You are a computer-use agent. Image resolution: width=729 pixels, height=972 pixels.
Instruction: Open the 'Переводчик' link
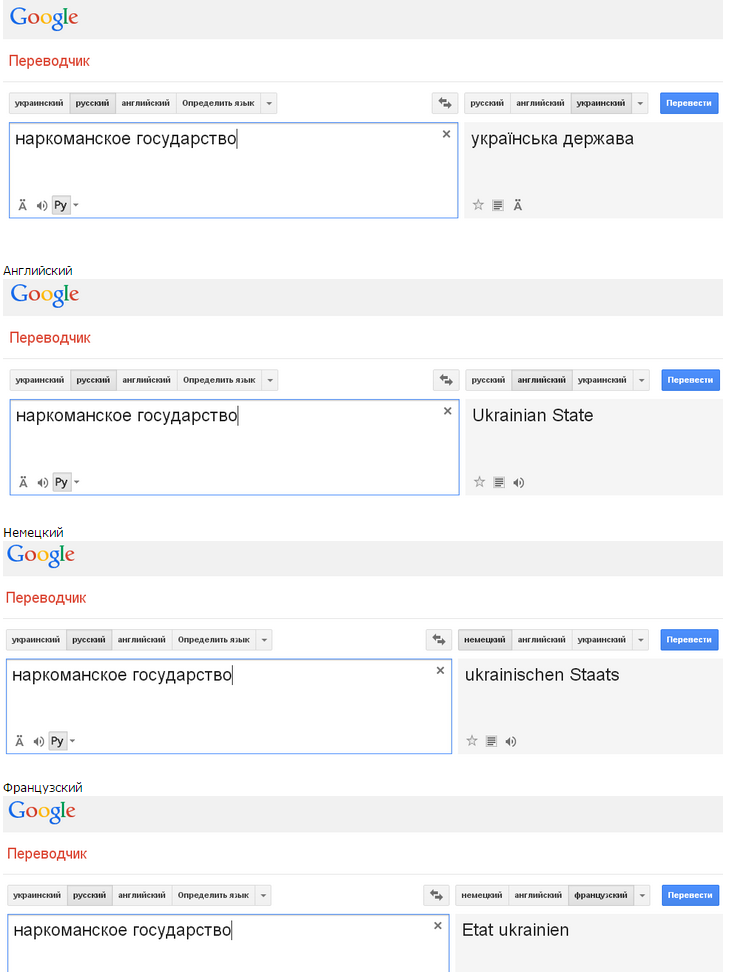click(50, 60)
